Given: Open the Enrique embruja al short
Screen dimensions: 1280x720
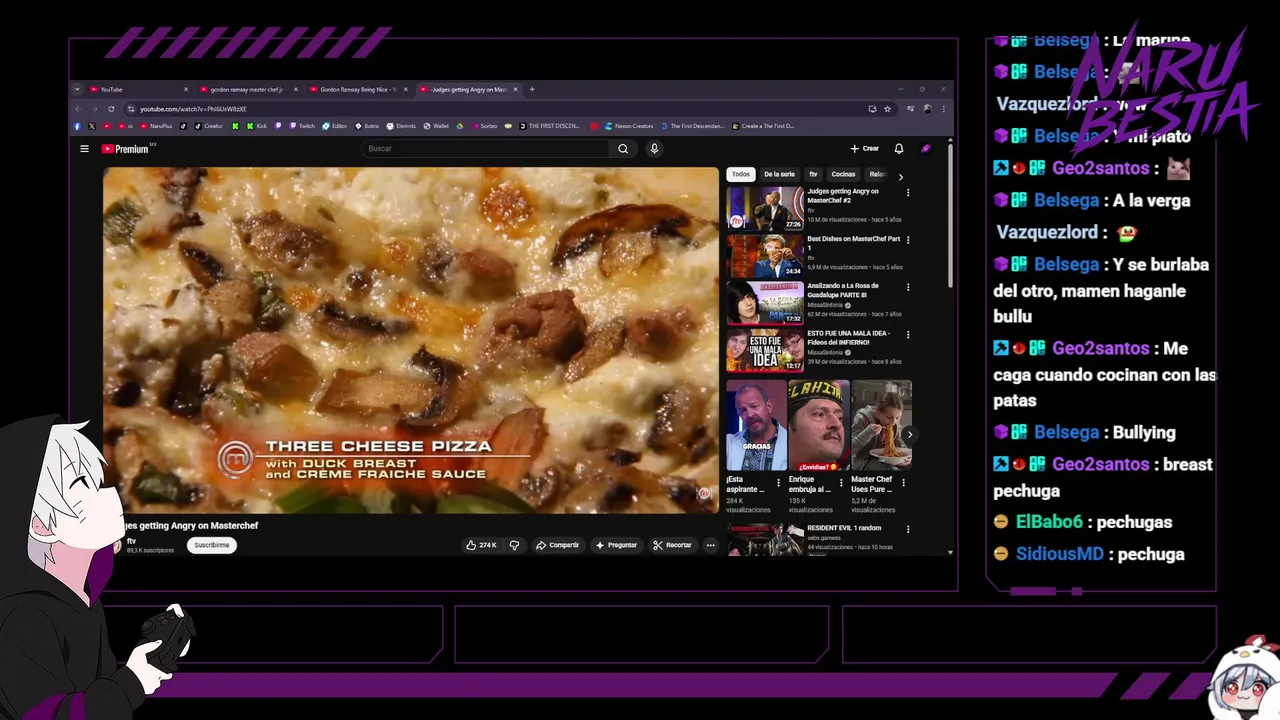Looking at the screenshot, I should [818, 425].
